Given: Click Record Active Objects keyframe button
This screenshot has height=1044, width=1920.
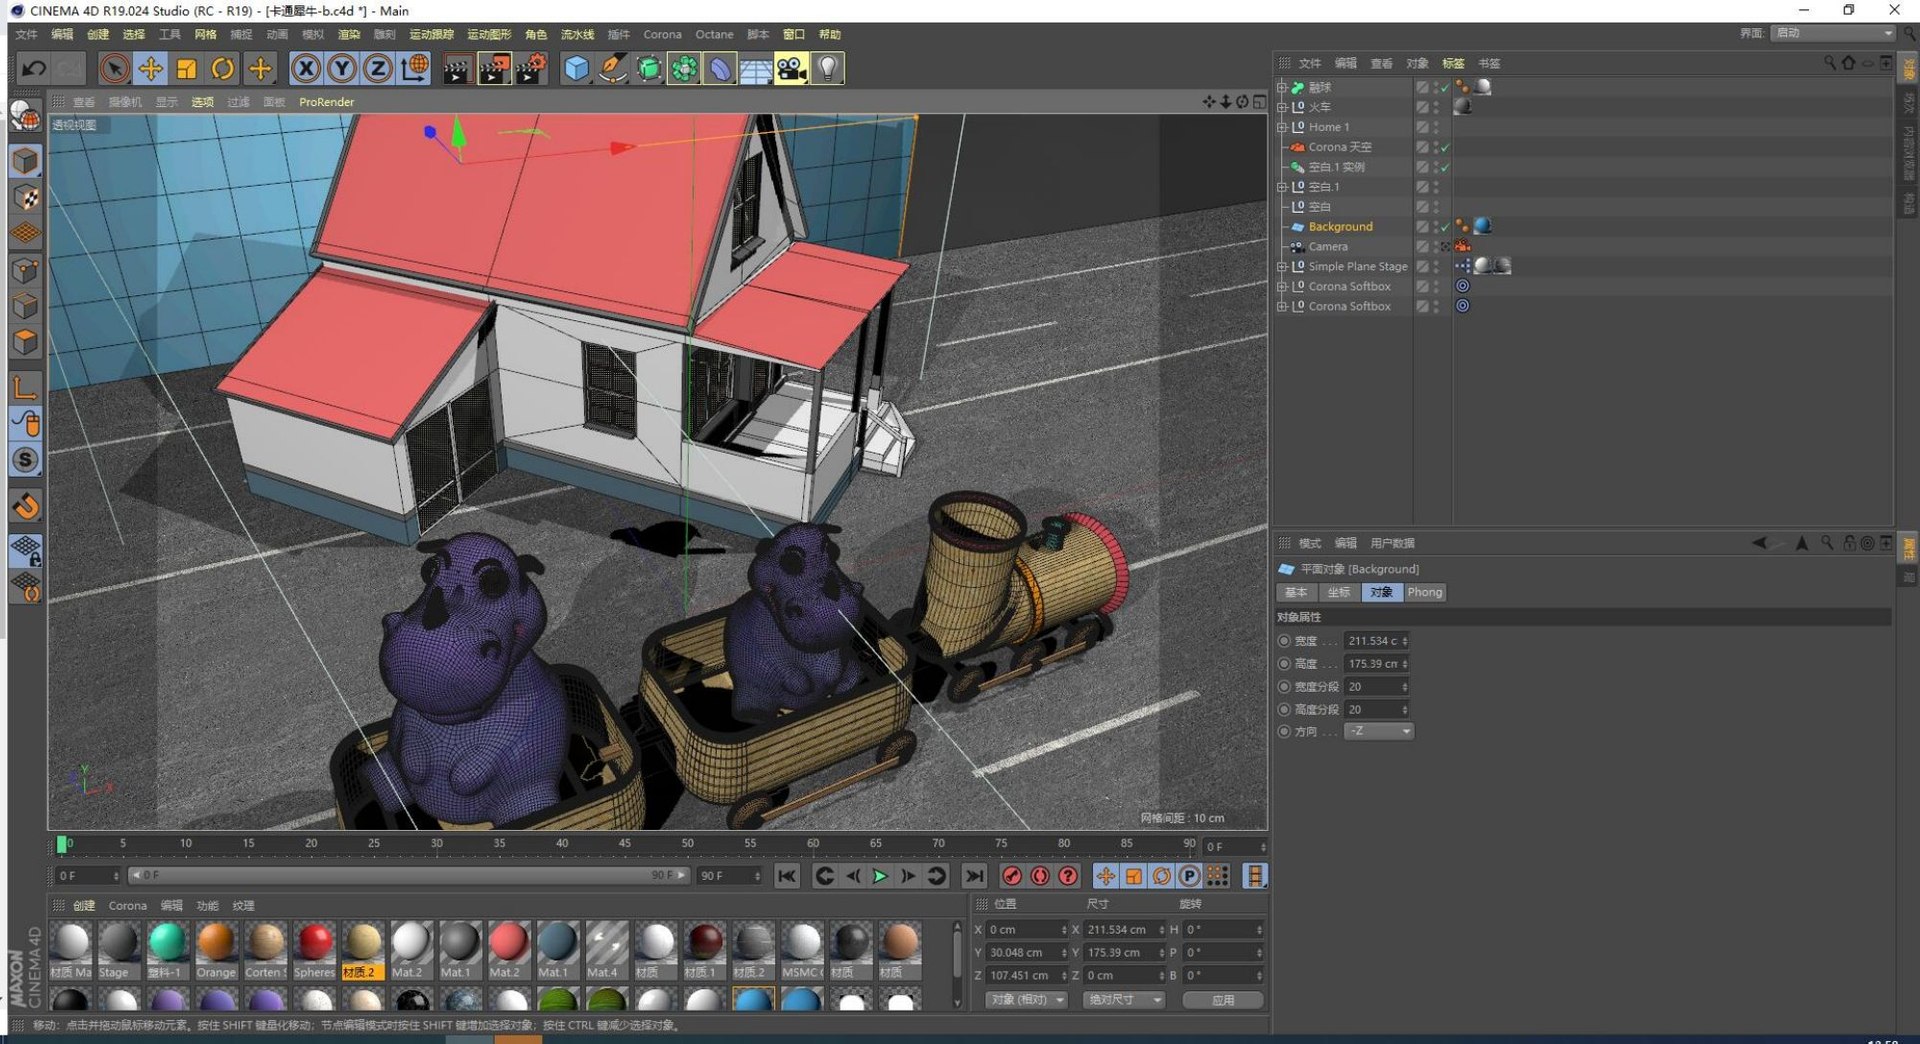Looking at the screenshot, I should coord(1012,876).
